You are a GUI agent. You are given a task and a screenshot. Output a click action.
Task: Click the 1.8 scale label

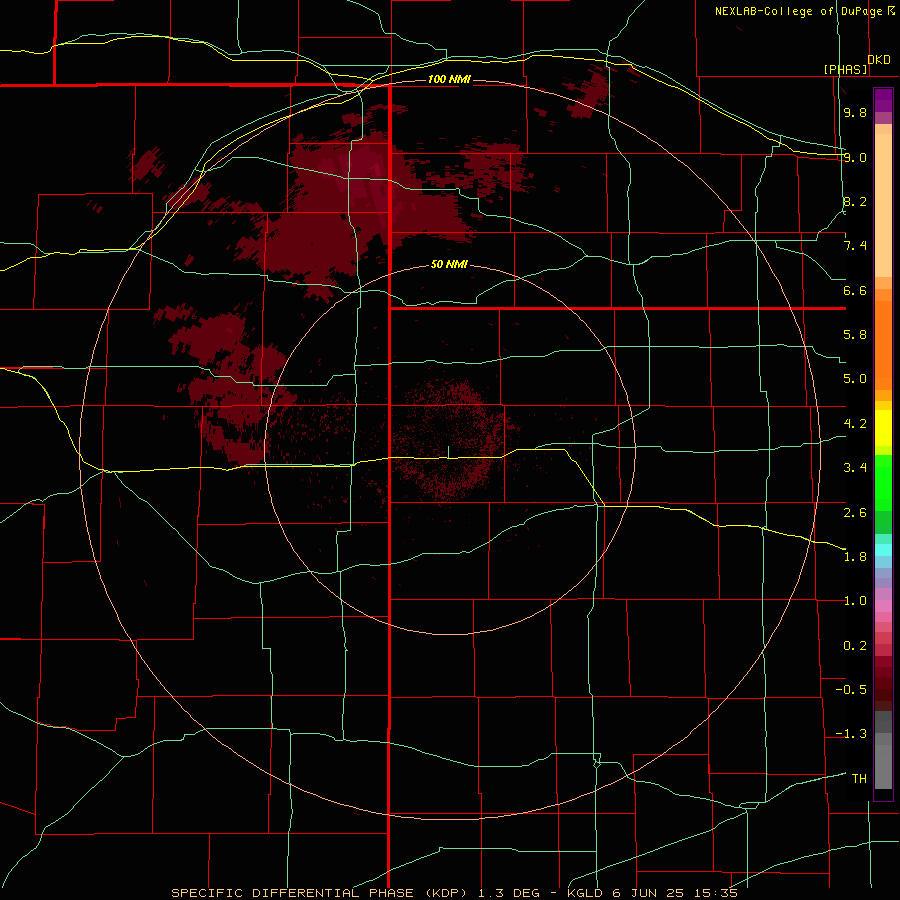tap(855, 557)
